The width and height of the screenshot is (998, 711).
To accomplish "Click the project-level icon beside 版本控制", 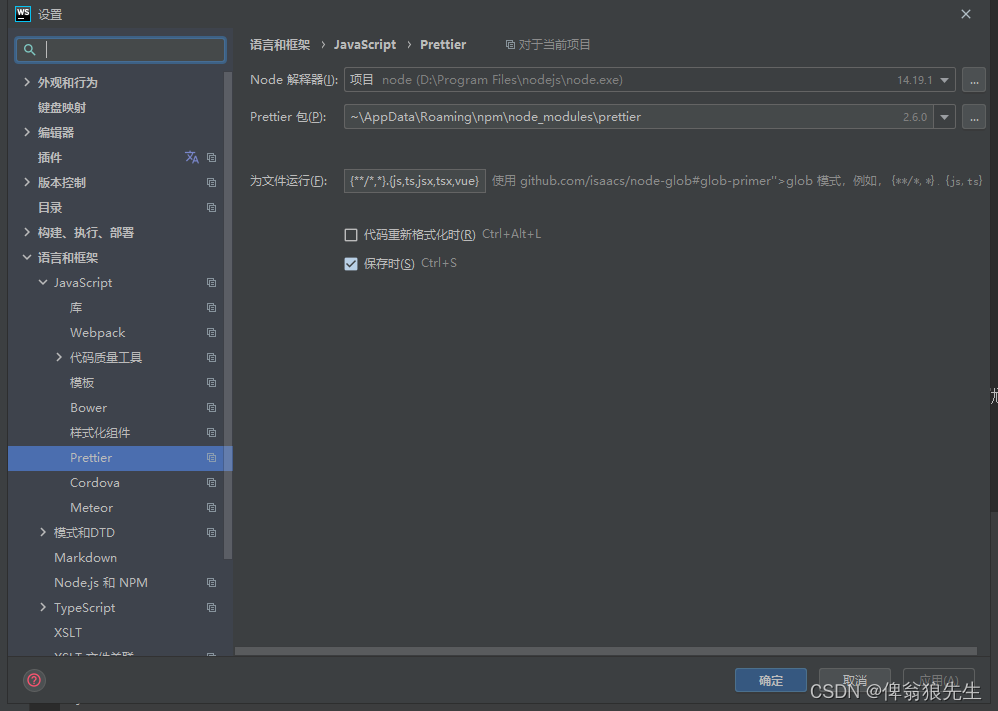I will [x=211, y=183].
